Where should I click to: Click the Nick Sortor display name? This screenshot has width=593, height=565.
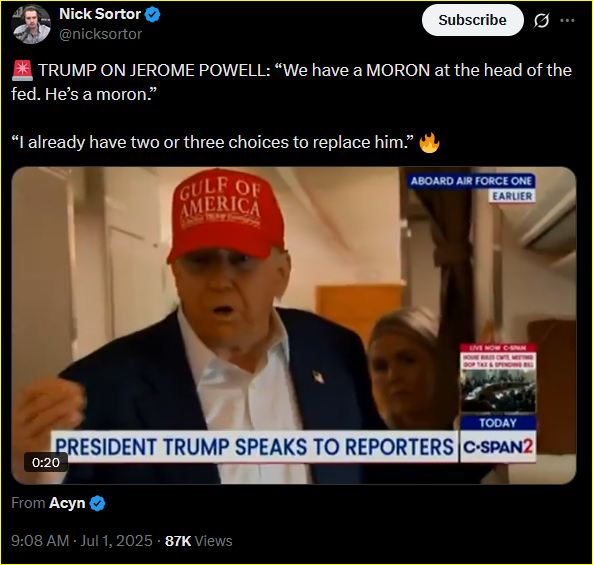coord(100,14)
